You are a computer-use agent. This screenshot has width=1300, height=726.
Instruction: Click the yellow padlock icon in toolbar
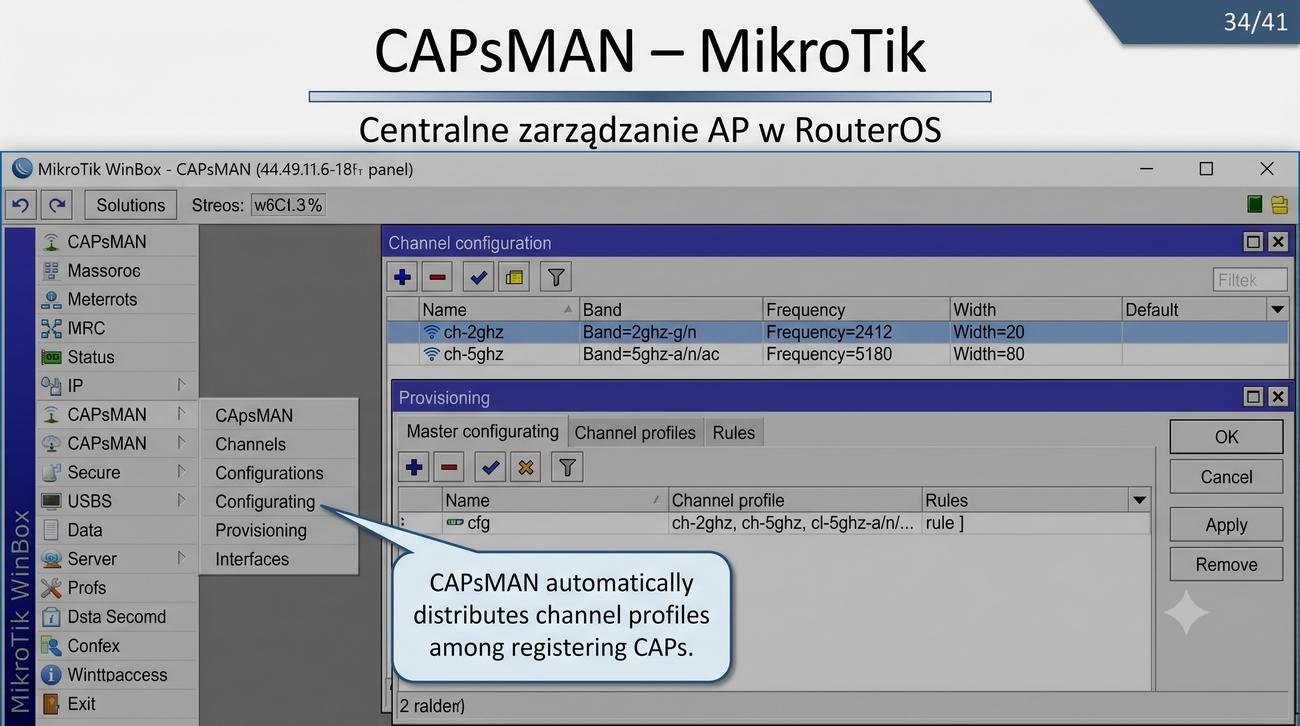click(x=1279, y=205)
